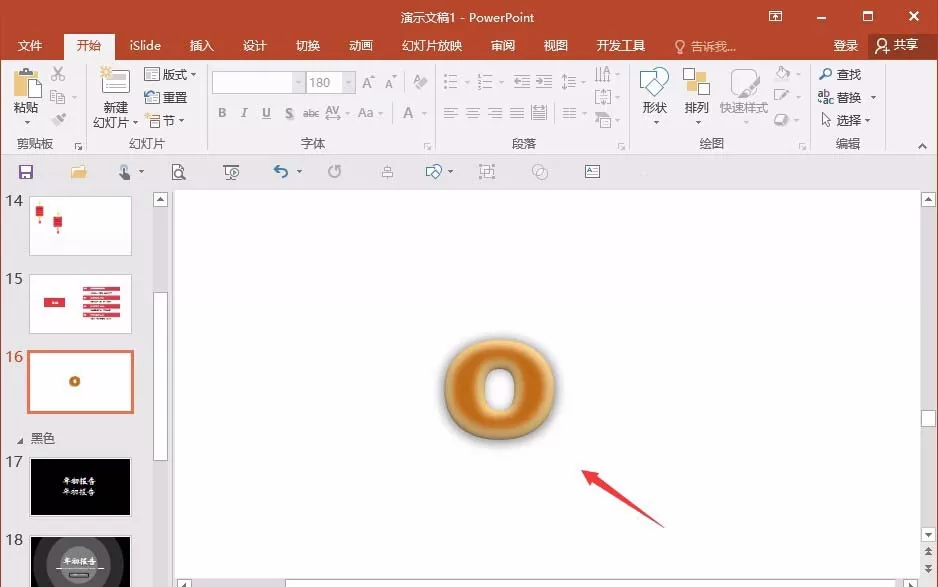Collapse the 黑色 section in slide panel
Screen dimensions: 938x587
tap(20, 440)
